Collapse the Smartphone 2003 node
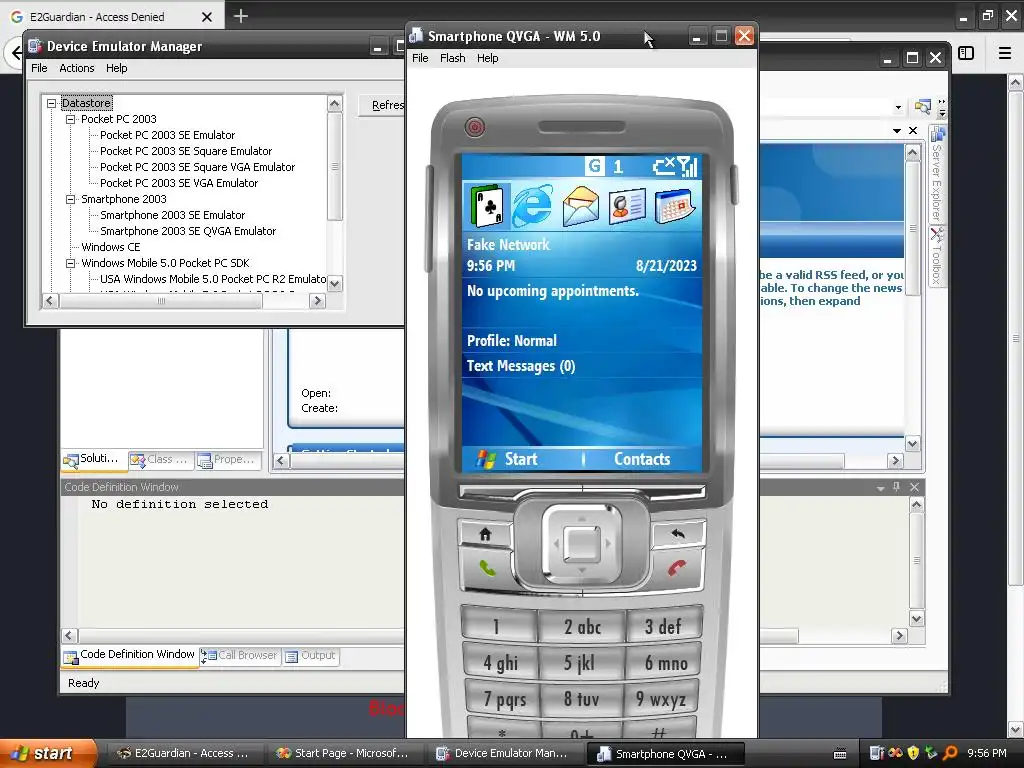This screenshot has height=768, width=1024. click(71, 199)
